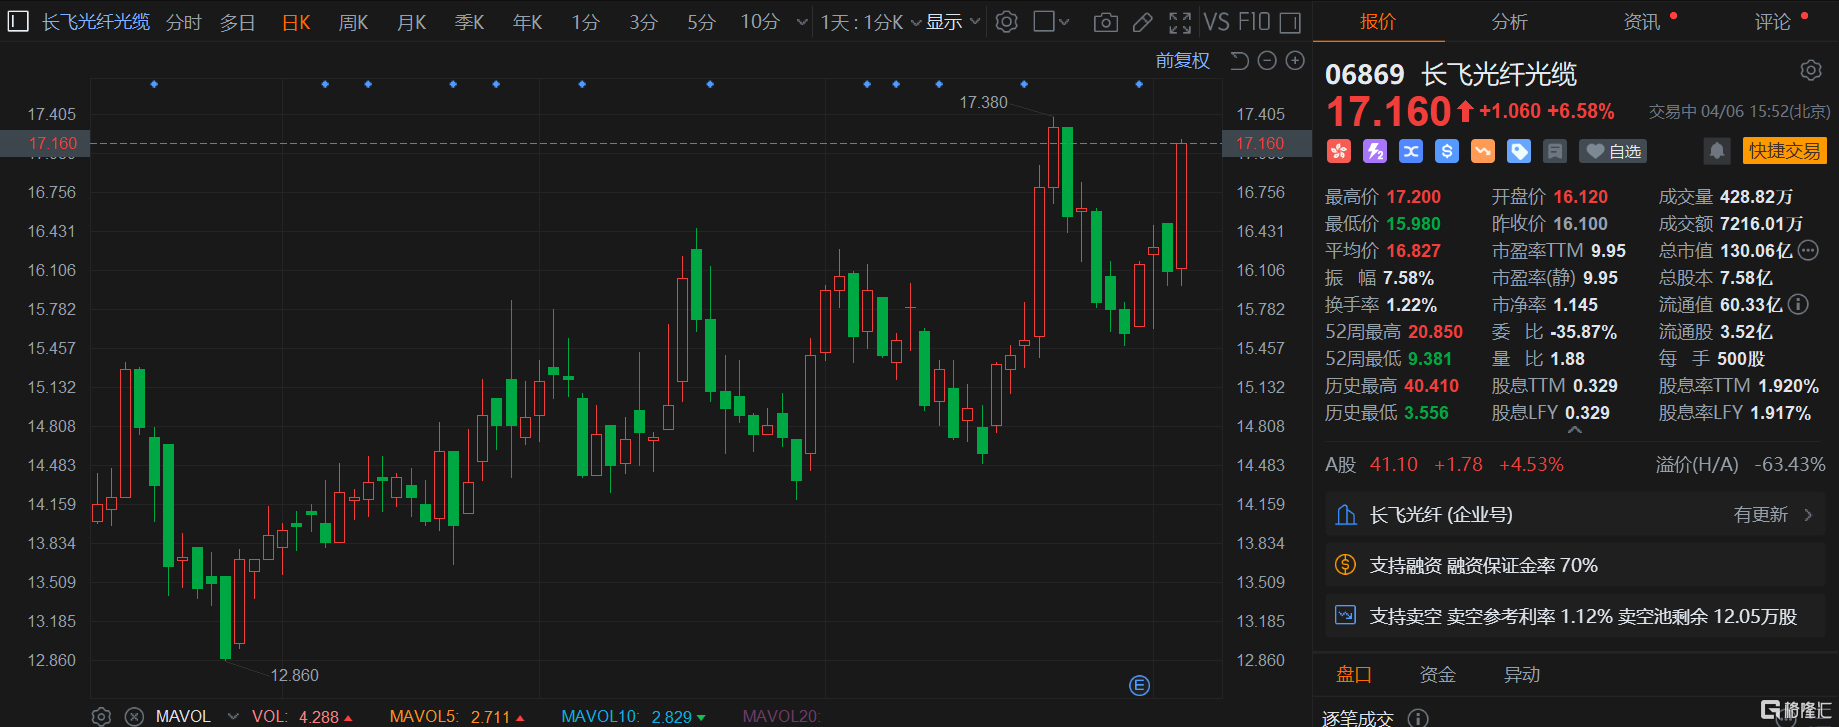Image resolution: width=1839 pixels, height=727 pixels.
Task: Click 有更新 link in 企业号 row
Action: 1760,515
